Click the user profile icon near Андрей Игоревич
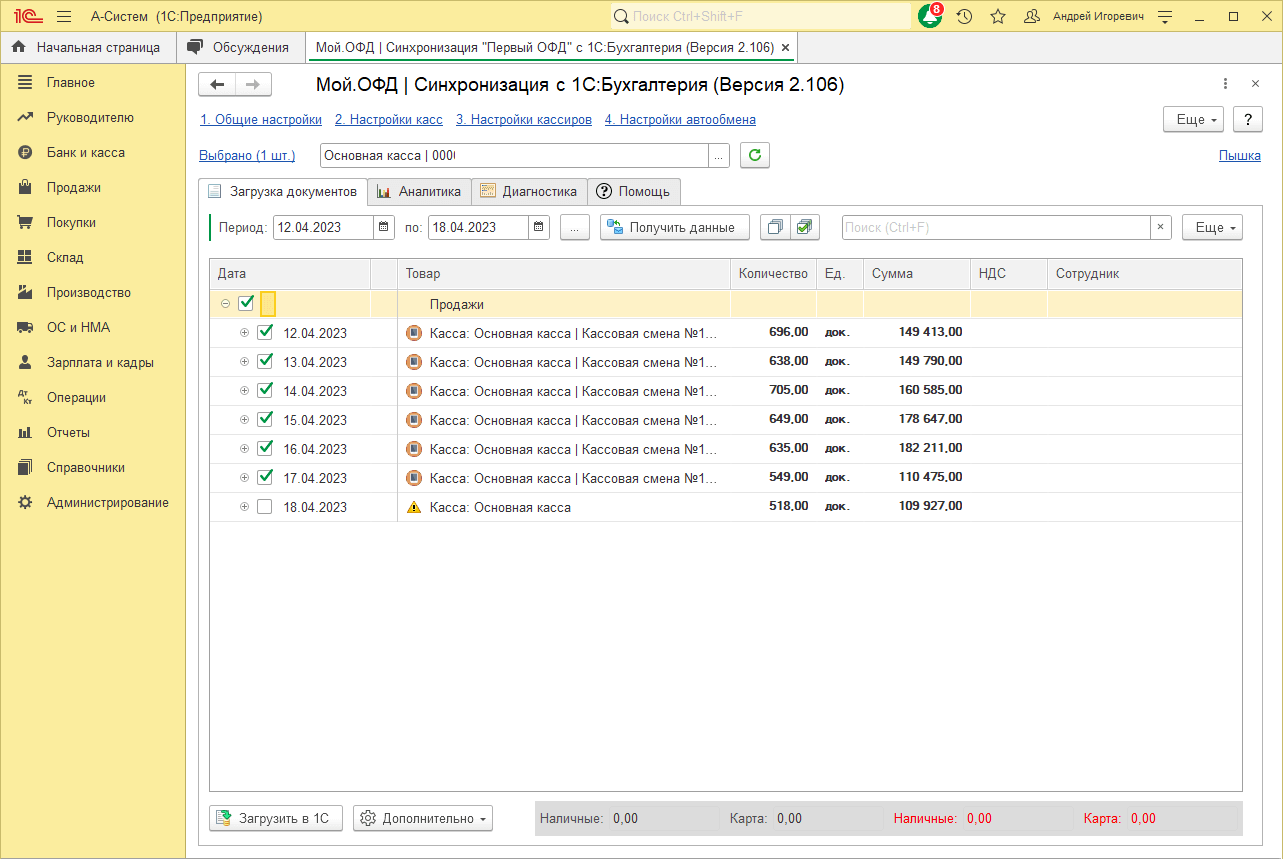This screenshot has height=859, width=1283. click(1032, 17)
